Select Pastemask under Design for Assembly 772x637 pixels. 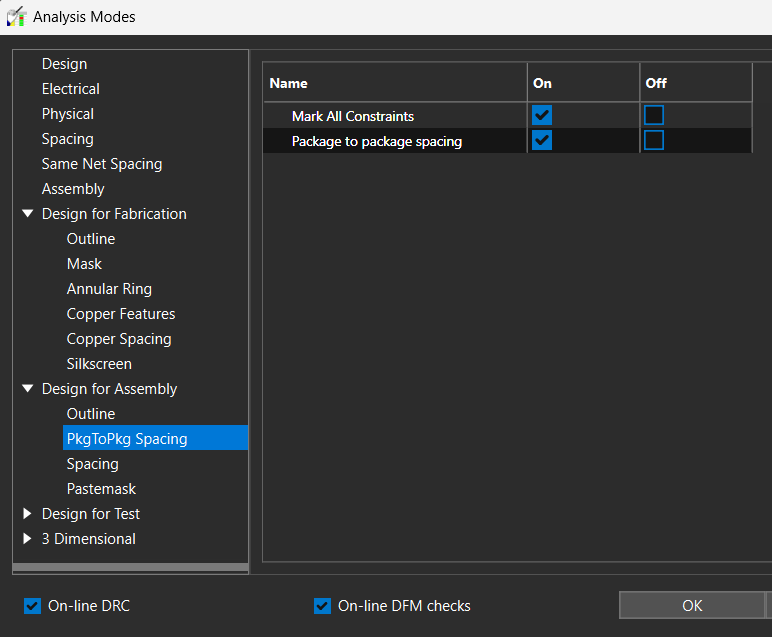click(x=101, y=489)
